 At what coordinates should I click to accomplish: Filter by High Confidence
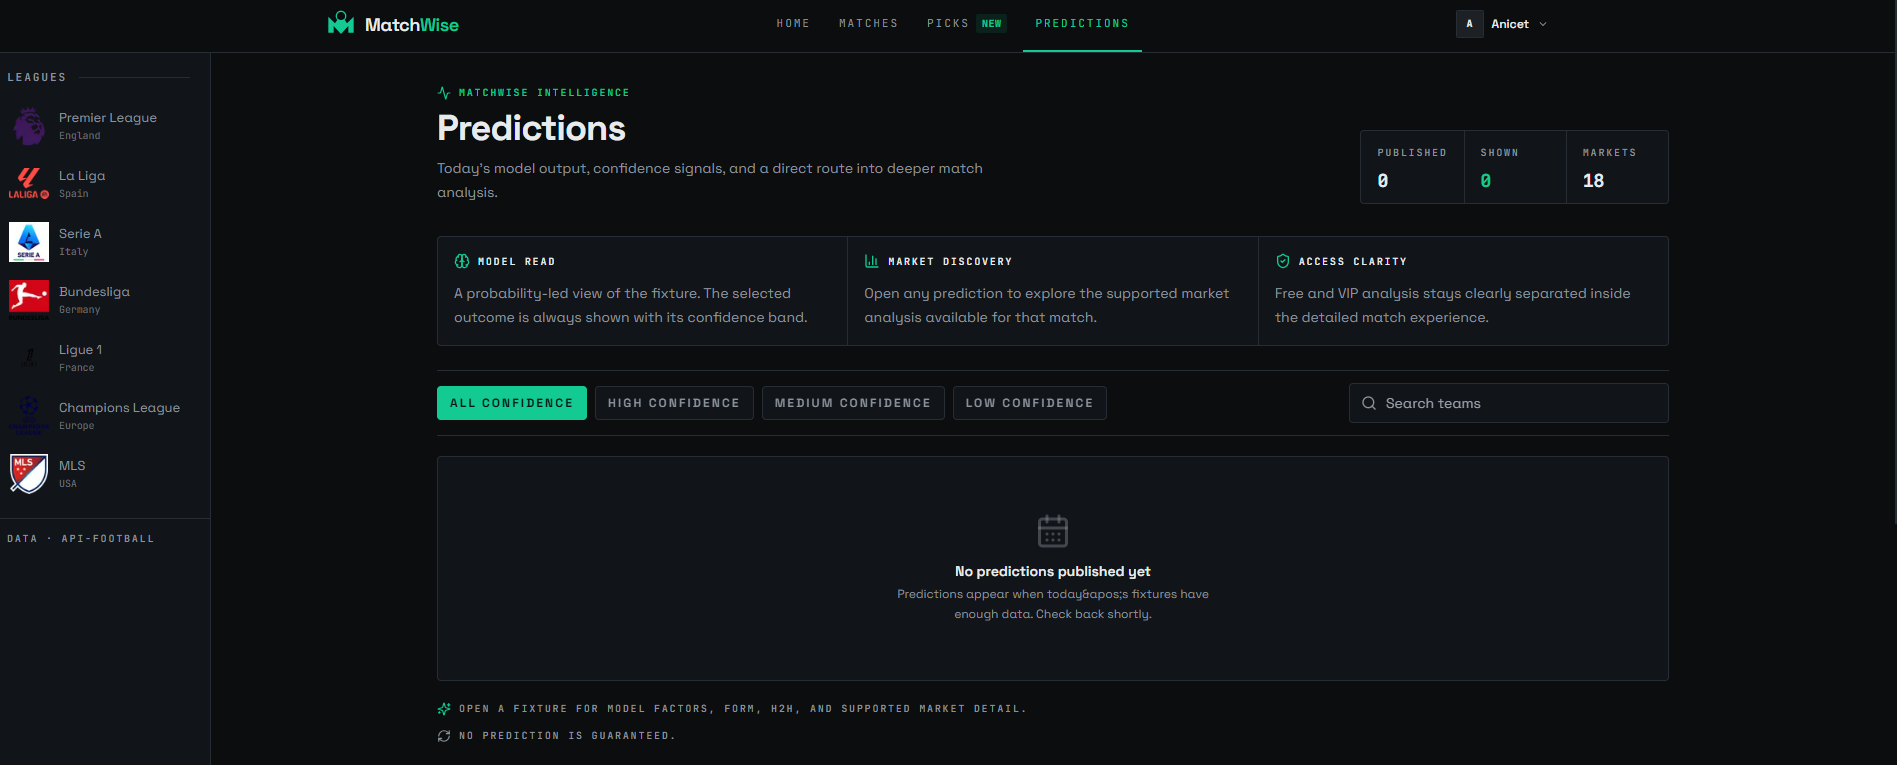(x=674, y=403)
